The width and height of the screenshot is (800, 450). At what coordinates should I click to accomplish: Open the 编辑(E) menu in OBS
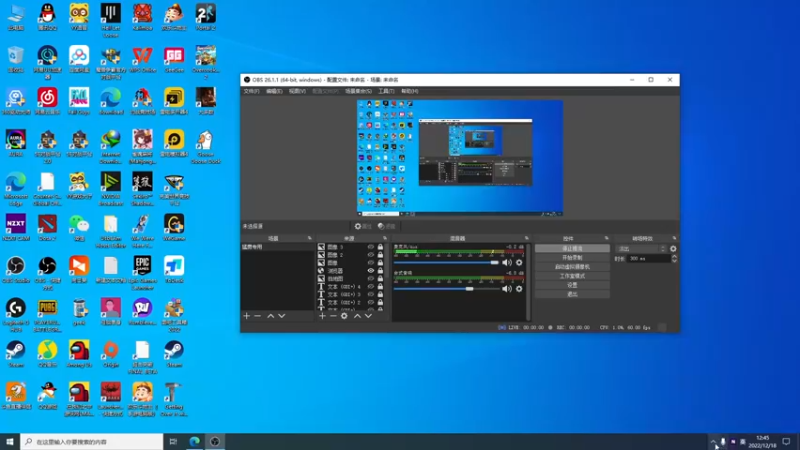[x=274, y=91]
